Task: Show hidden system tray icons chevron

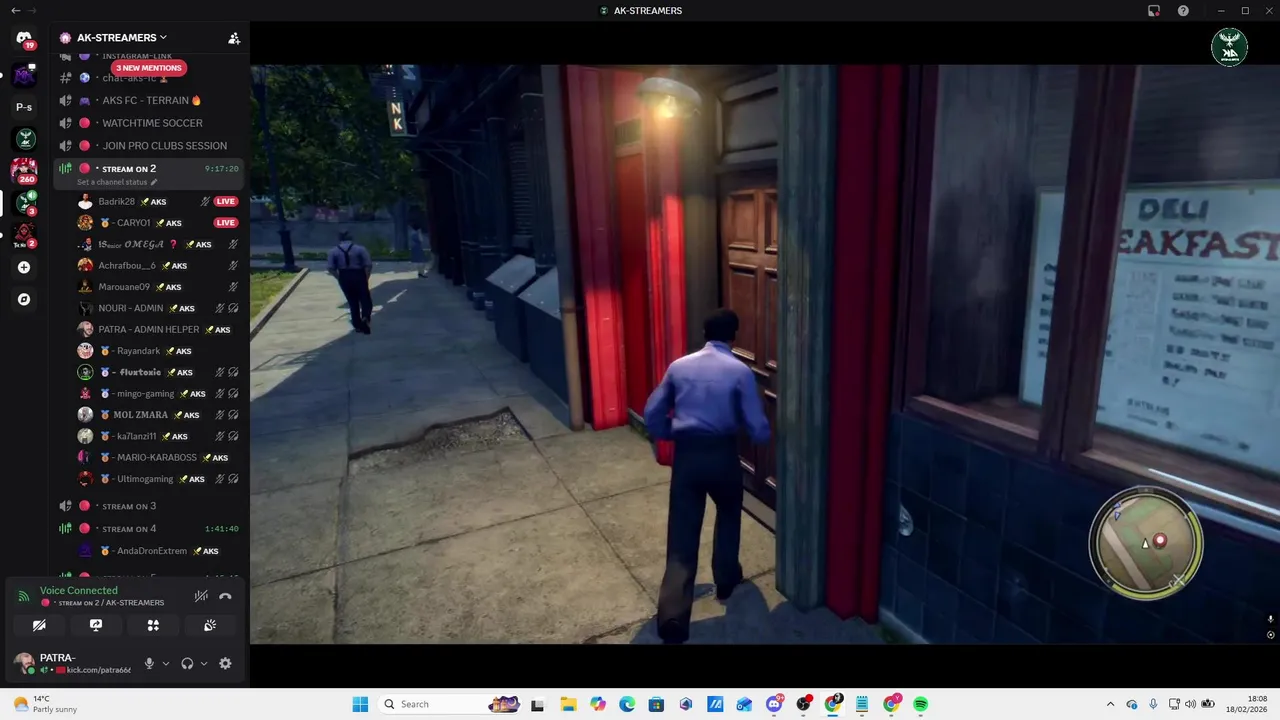Action: coord(1110,704)
